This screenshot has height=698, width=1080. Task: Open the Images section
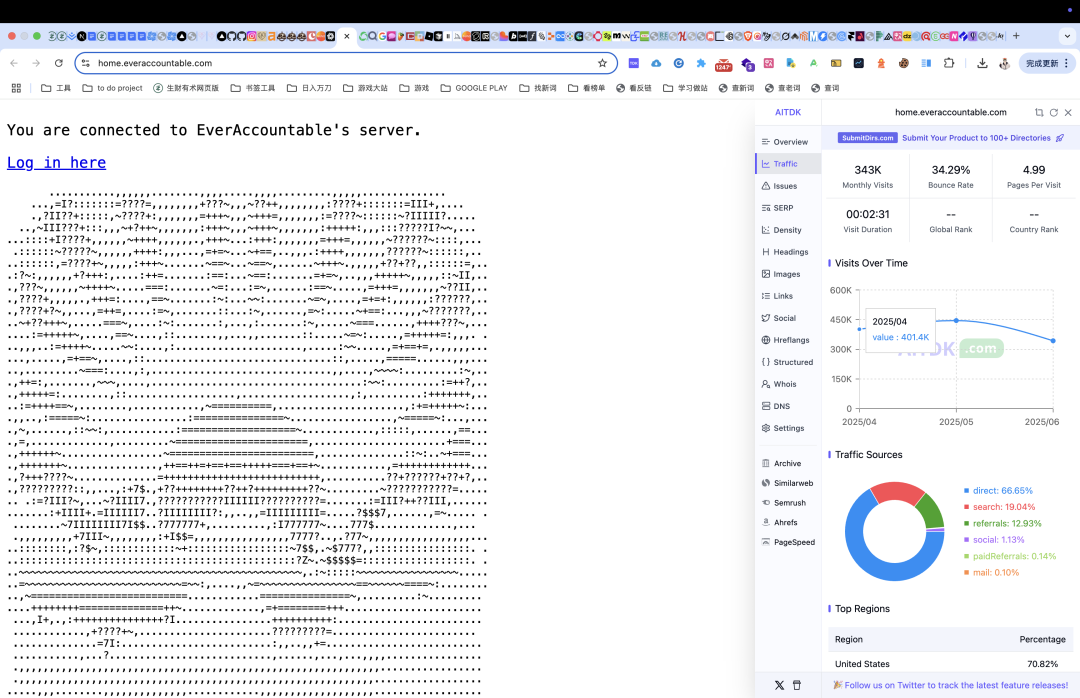[x=788, y=274]
